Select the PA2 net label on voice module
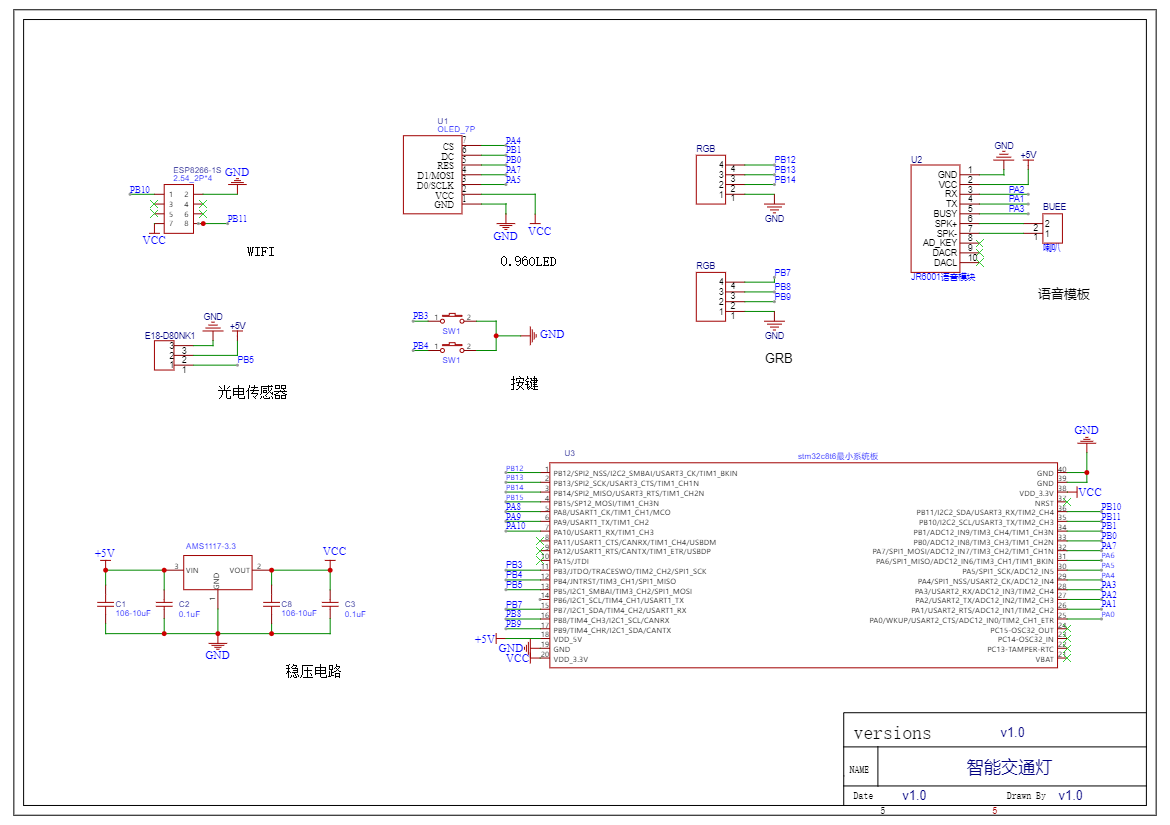1170x825 pixels. click(x=1016, y=189)
